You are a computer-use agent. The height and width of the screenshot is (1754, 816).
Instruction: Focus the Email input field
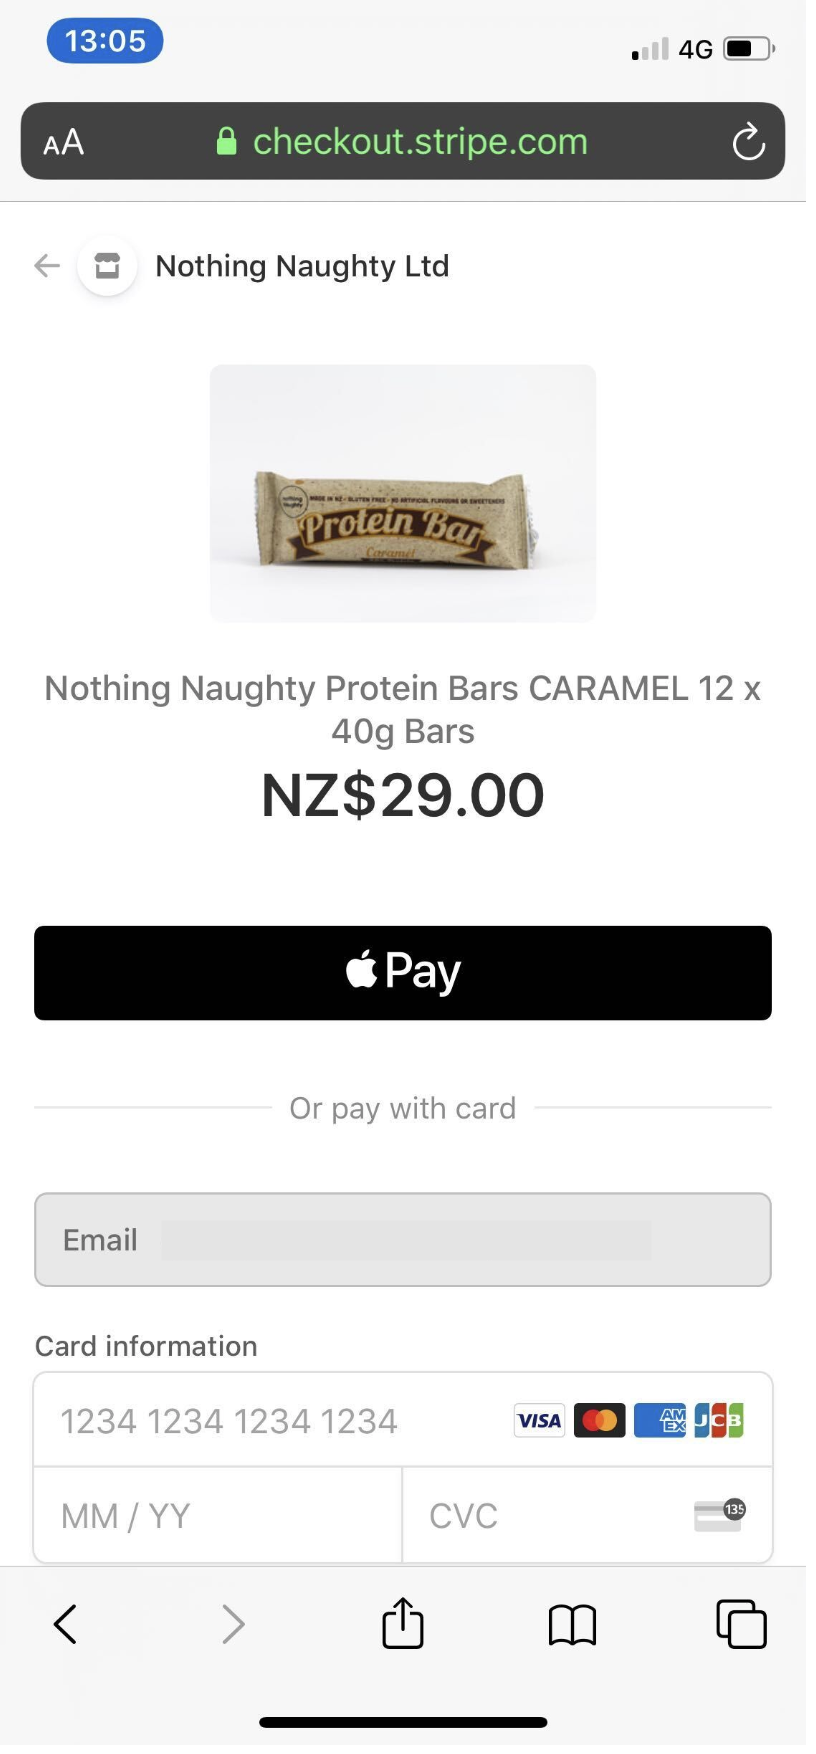click(403, 1240)
